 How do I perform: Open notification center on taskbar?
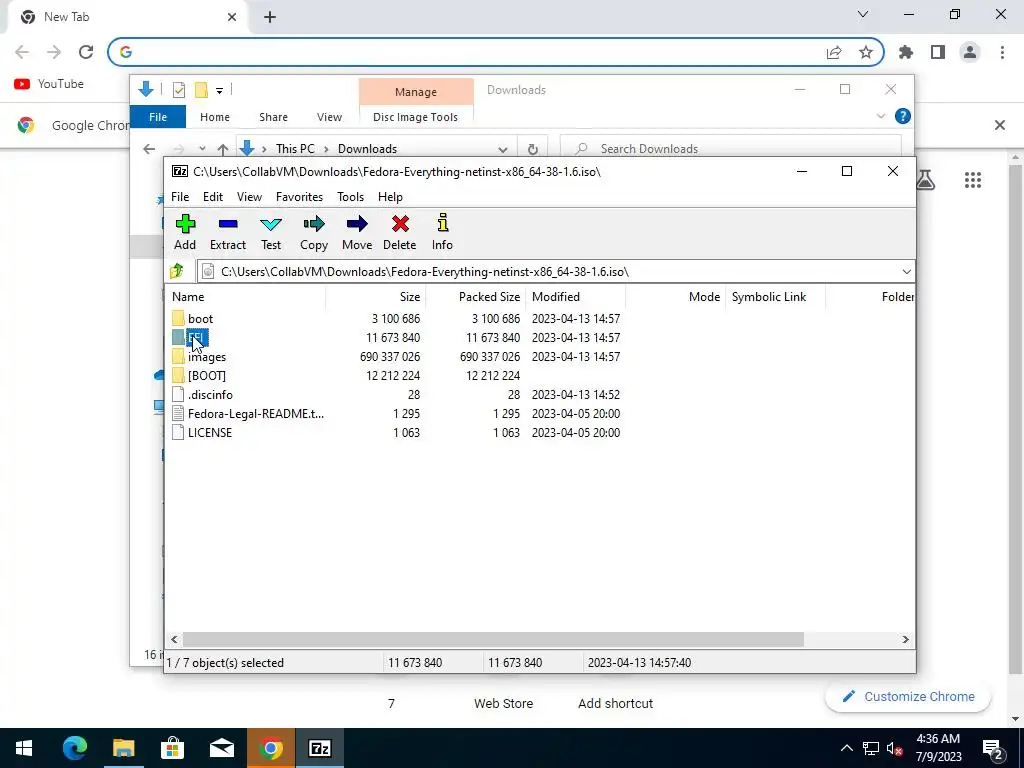tap(993, 748)
